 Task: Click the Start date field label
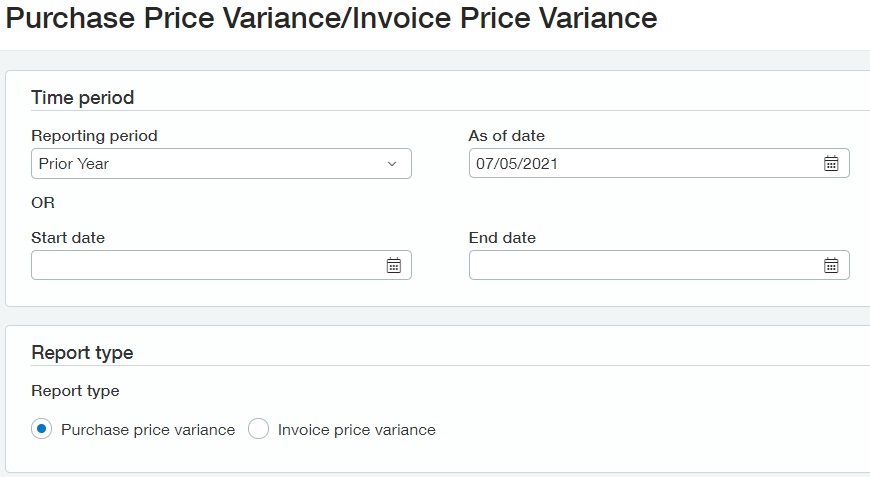pyautogui.click(x=68, y=238)
